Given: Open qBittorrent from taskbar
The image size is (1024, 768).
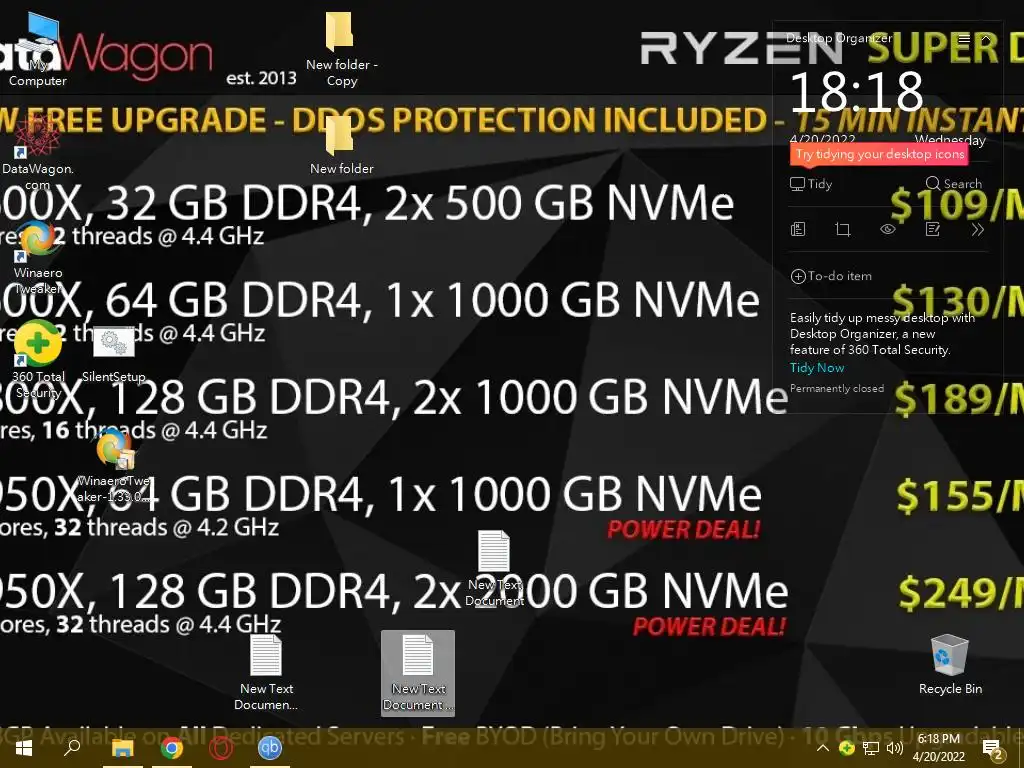Looking at the screenshot, I should coord(270,748).
